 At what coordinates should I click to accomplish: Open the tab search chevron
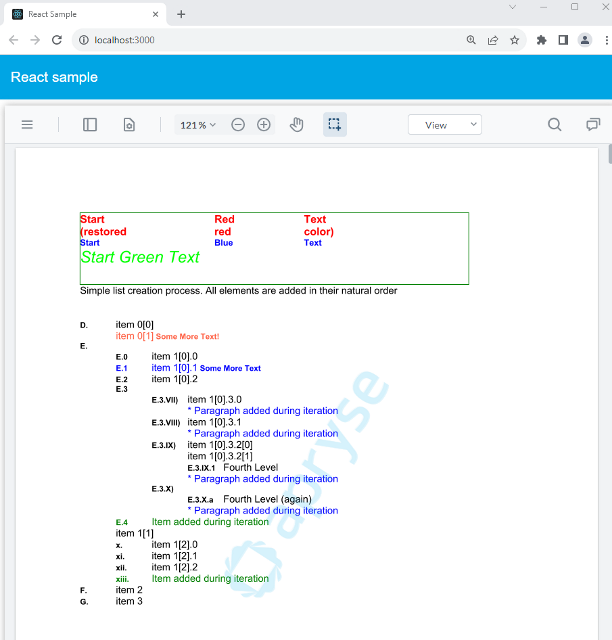tap(512, 7)
